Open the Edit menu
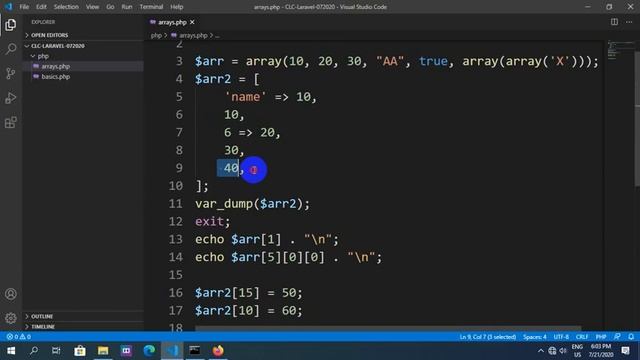Image resolution: width=640 pixels, height=360 pixels. pyautogui.click(x=41, y=7)
